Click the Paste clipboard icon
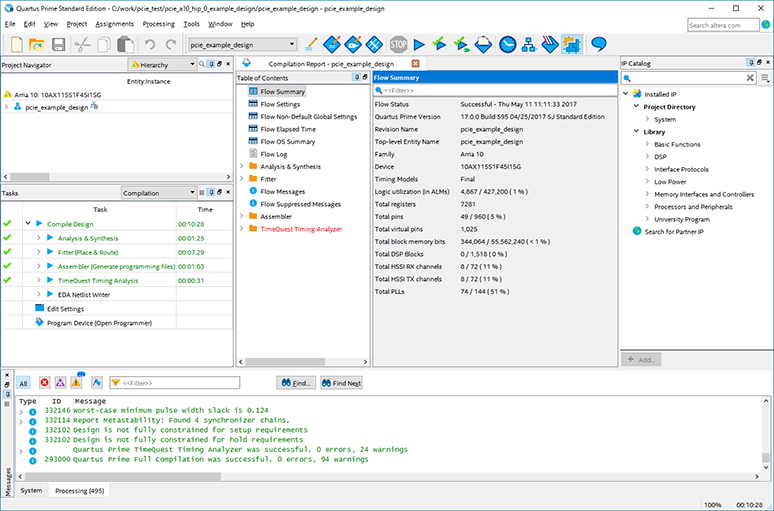This screenshot has height=511, width=774. click(x=125, y=44)
